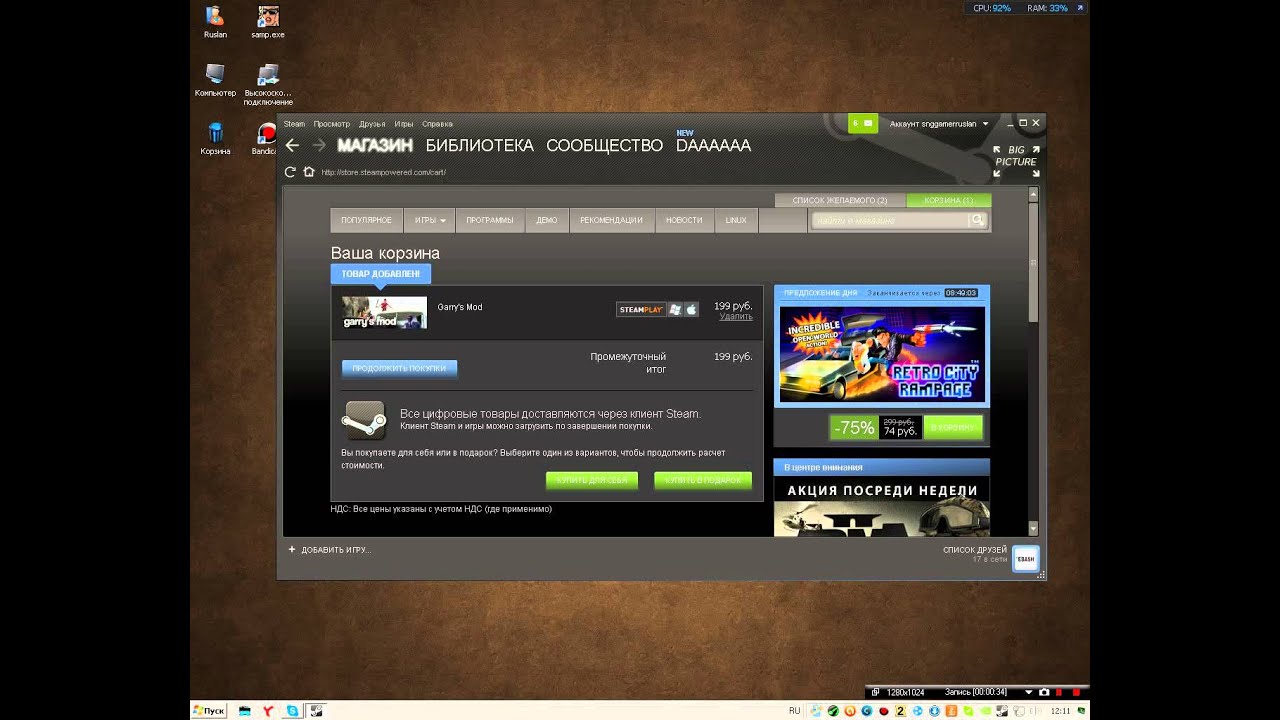1280x720 pixels.
Task: Click the plus icon for Add a Game
Action: pyautogui.click(x=292, y=549)
